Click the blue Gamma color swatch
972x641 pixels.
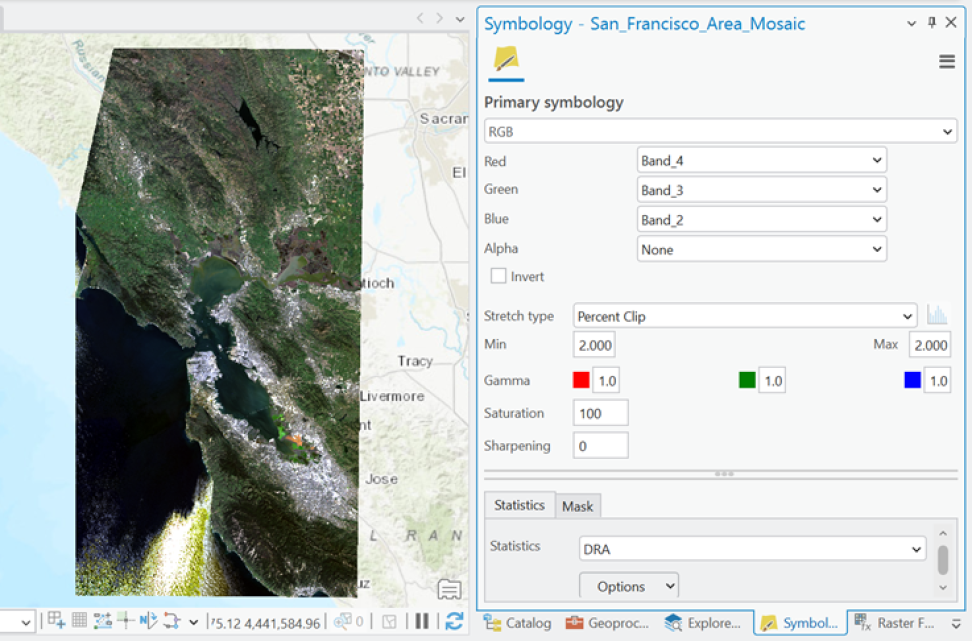pyautogui.click(x=912, y=380)
